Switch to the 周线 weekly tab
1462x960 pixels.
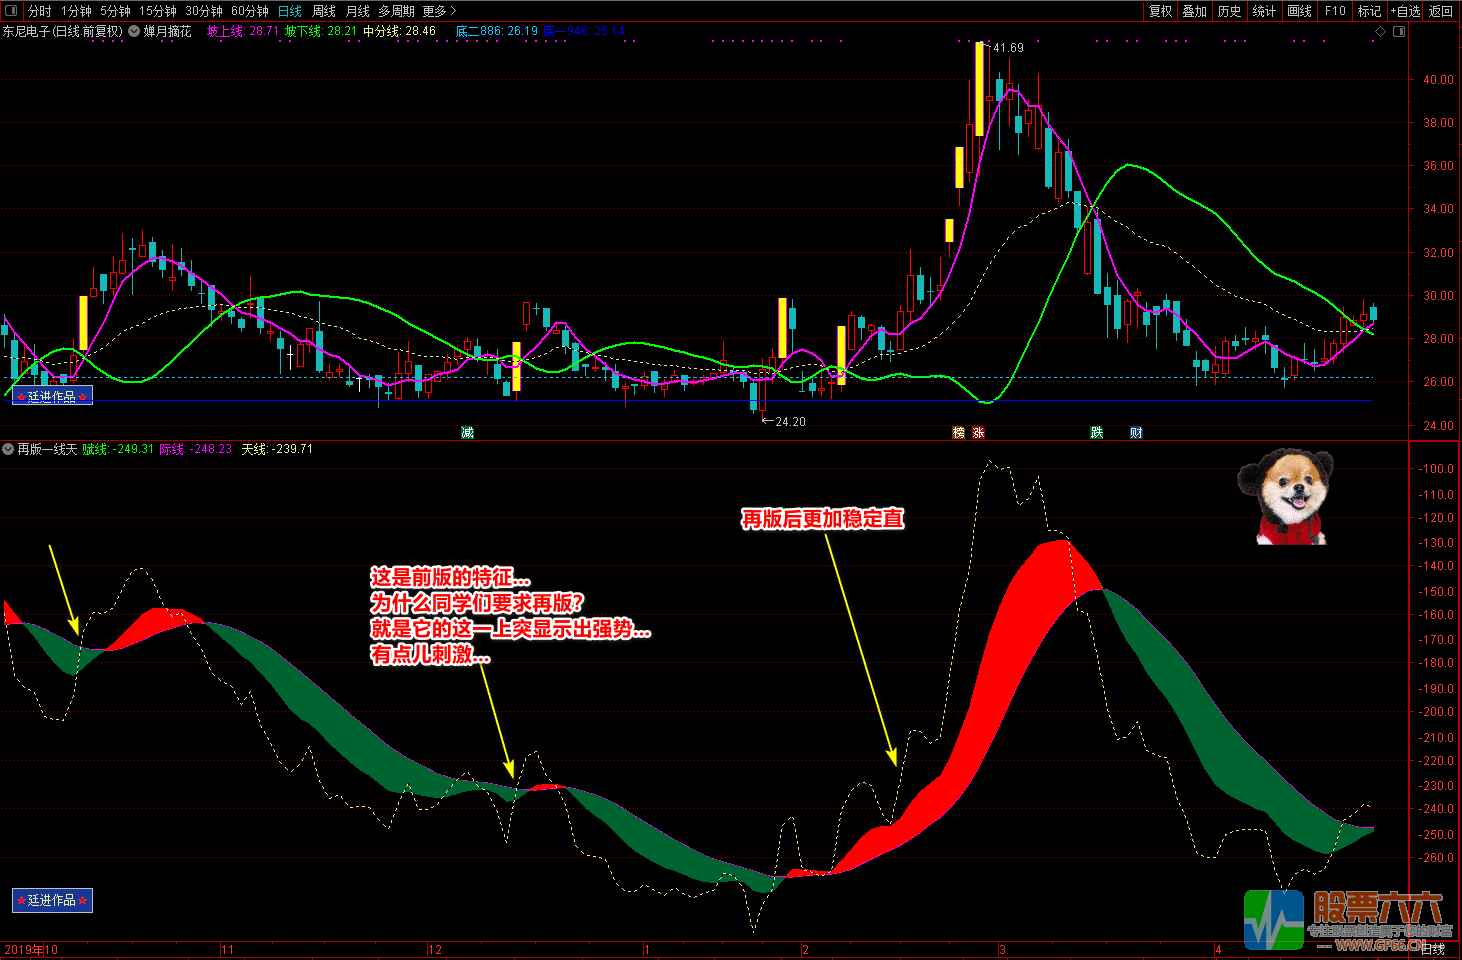pyautogui.click(x=324, y=11)
